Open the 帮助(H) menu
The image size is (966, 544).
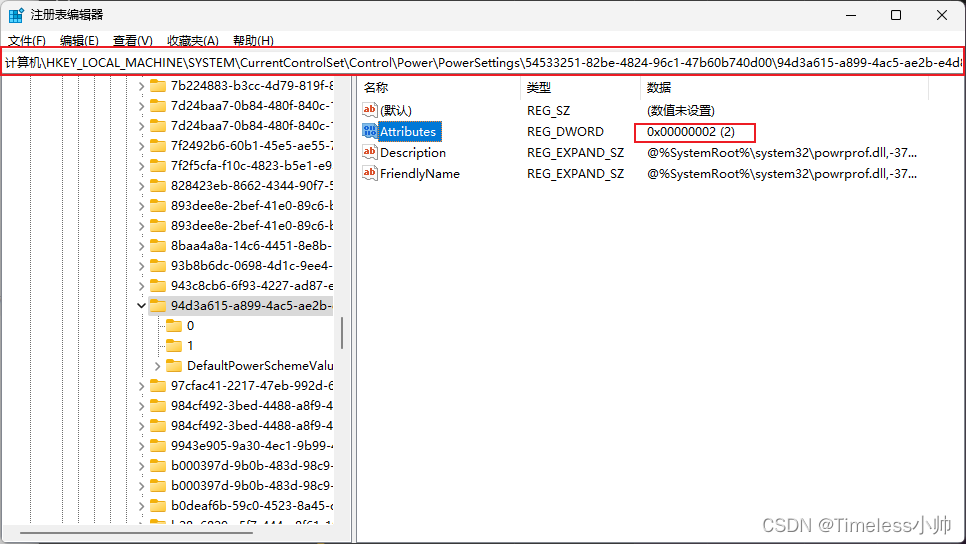pos(253,41)
